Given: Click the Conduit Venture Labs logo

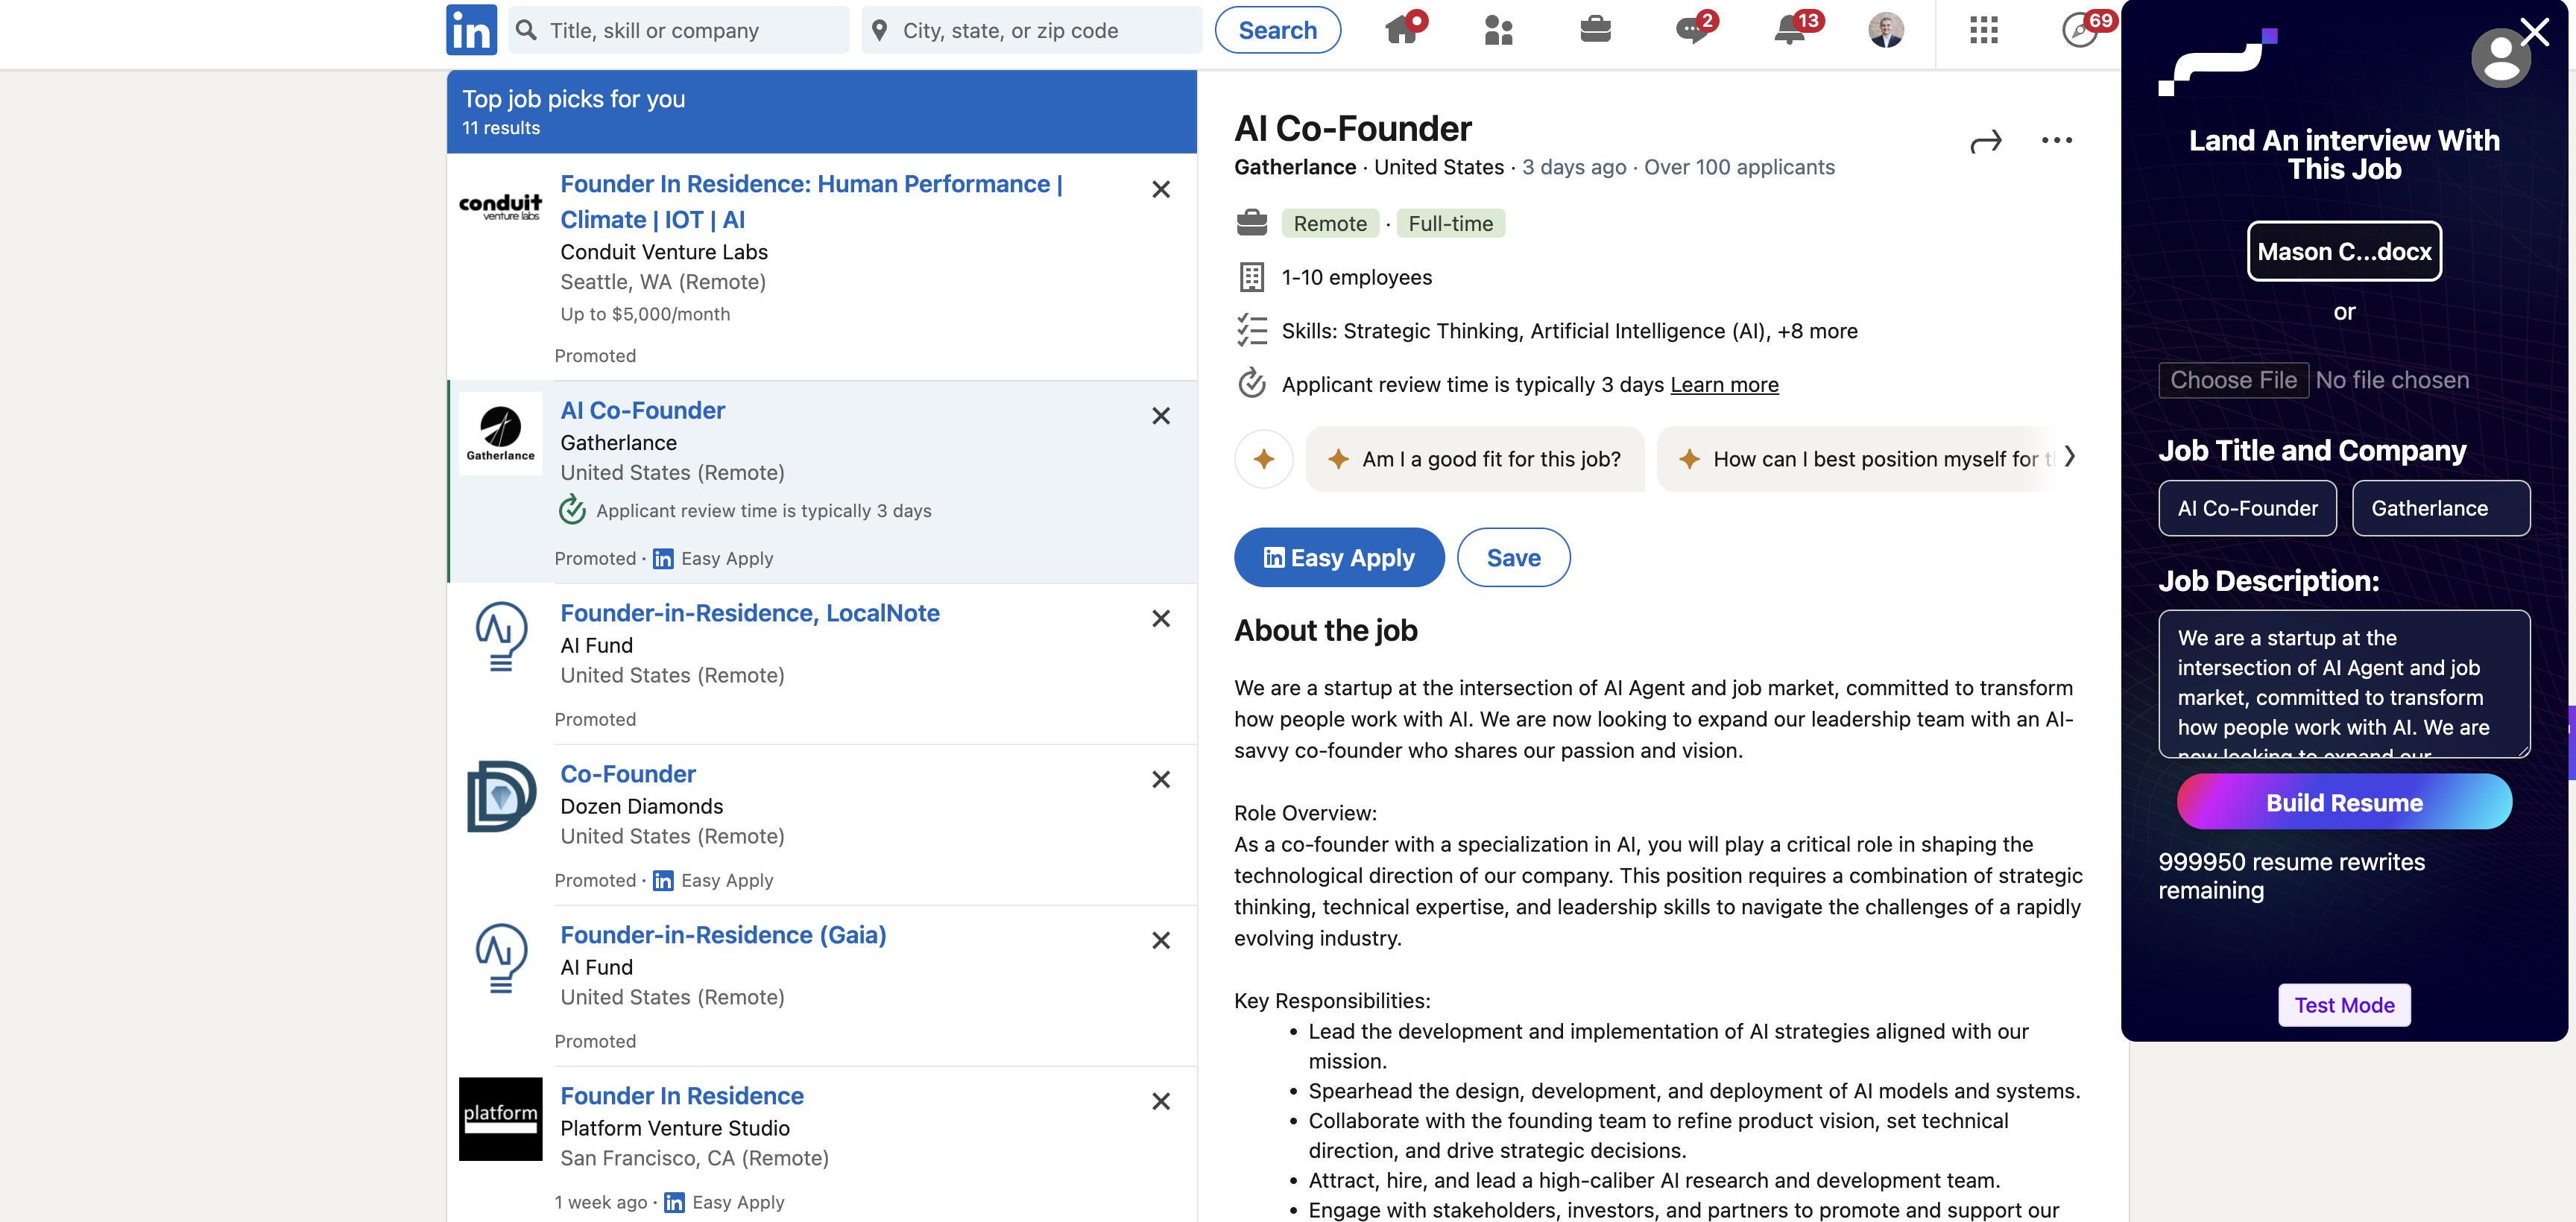Looking at the screenshot, I should coord(500,207).
